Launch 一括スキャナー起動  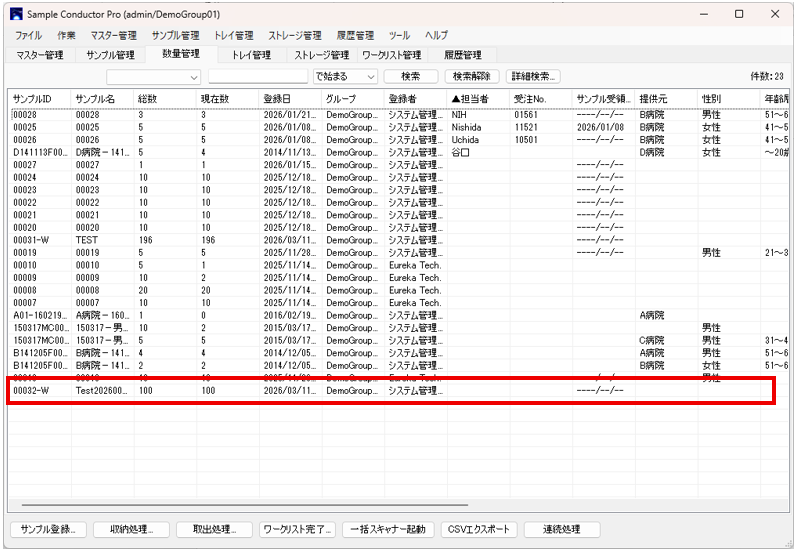[x=388, y=529]
